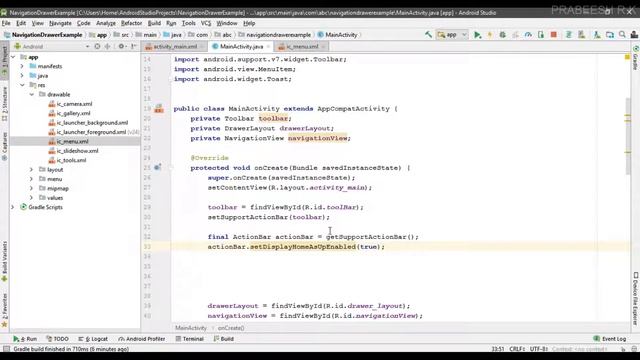Select ic_tools.xml file
The width and height of the screenshot is (640, 360).
(x=67, y=160)
